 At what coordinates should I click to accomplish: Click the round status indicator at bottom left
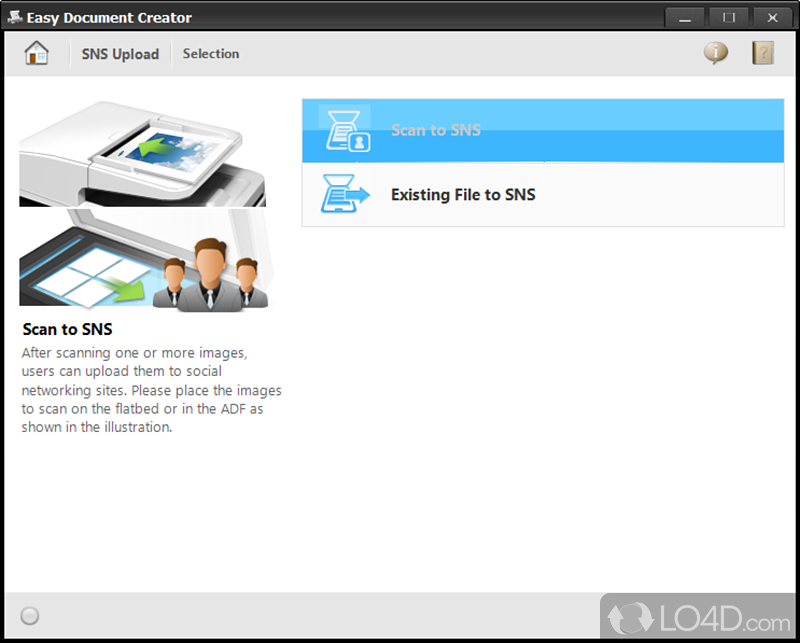click(30, 615)
